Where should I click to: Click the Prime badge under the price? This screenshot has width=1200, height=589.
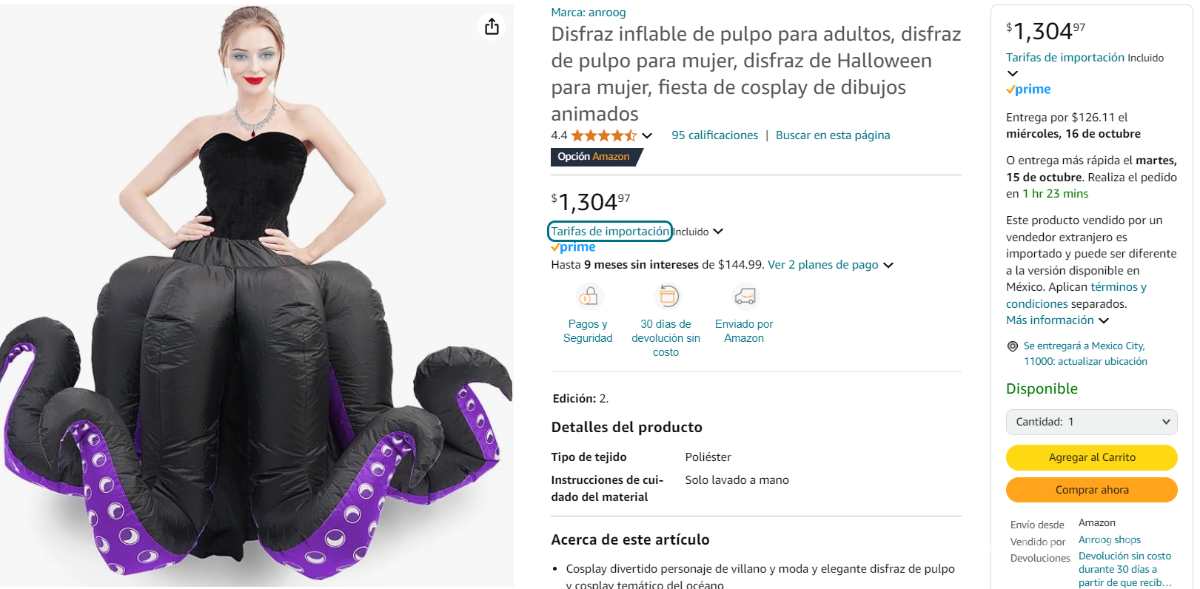[574, 246]
